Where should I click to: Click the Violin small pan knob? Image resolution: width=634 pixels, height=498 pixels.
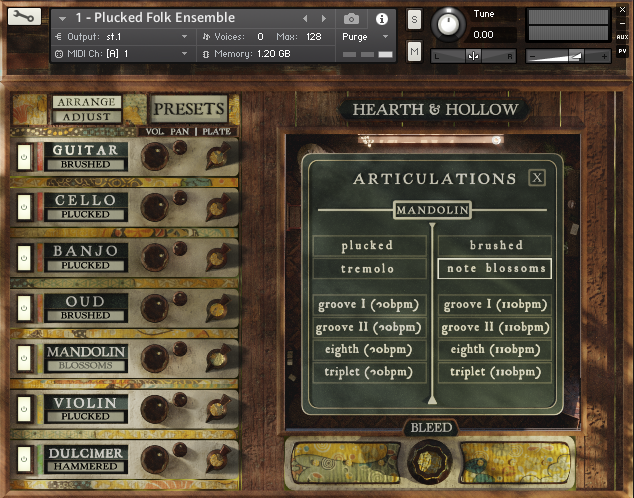click(180, 400)
